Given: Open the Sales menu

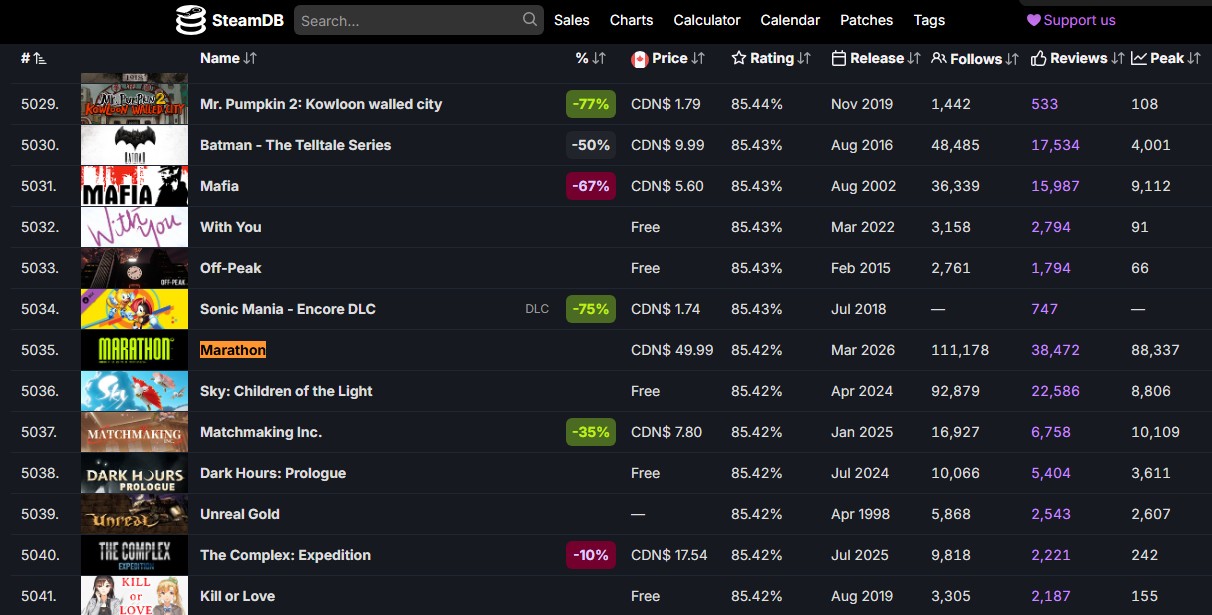Looking at the screenshot, I should pyautogui.click(x=572, y=20).
